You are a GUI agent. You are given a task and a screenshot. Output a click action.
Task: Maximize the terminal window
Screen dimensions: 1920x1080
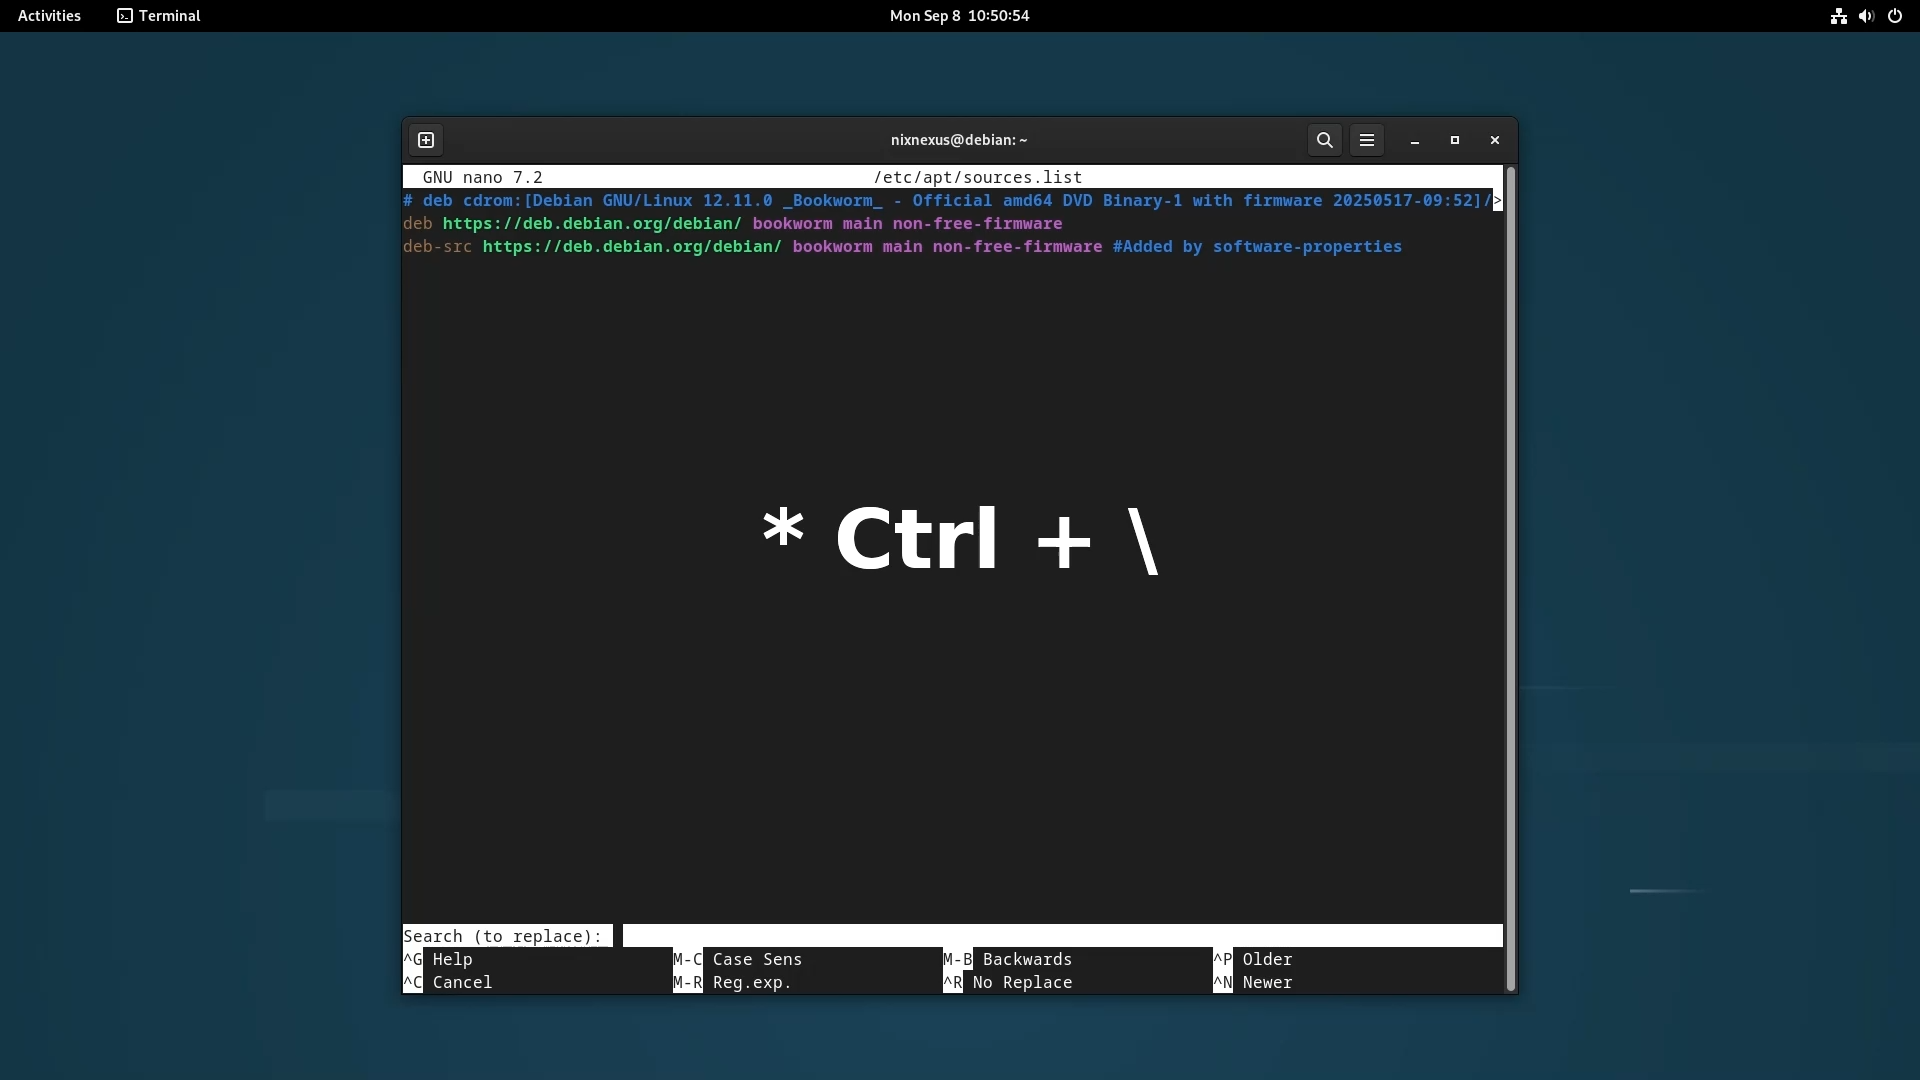coord(1455,140)
